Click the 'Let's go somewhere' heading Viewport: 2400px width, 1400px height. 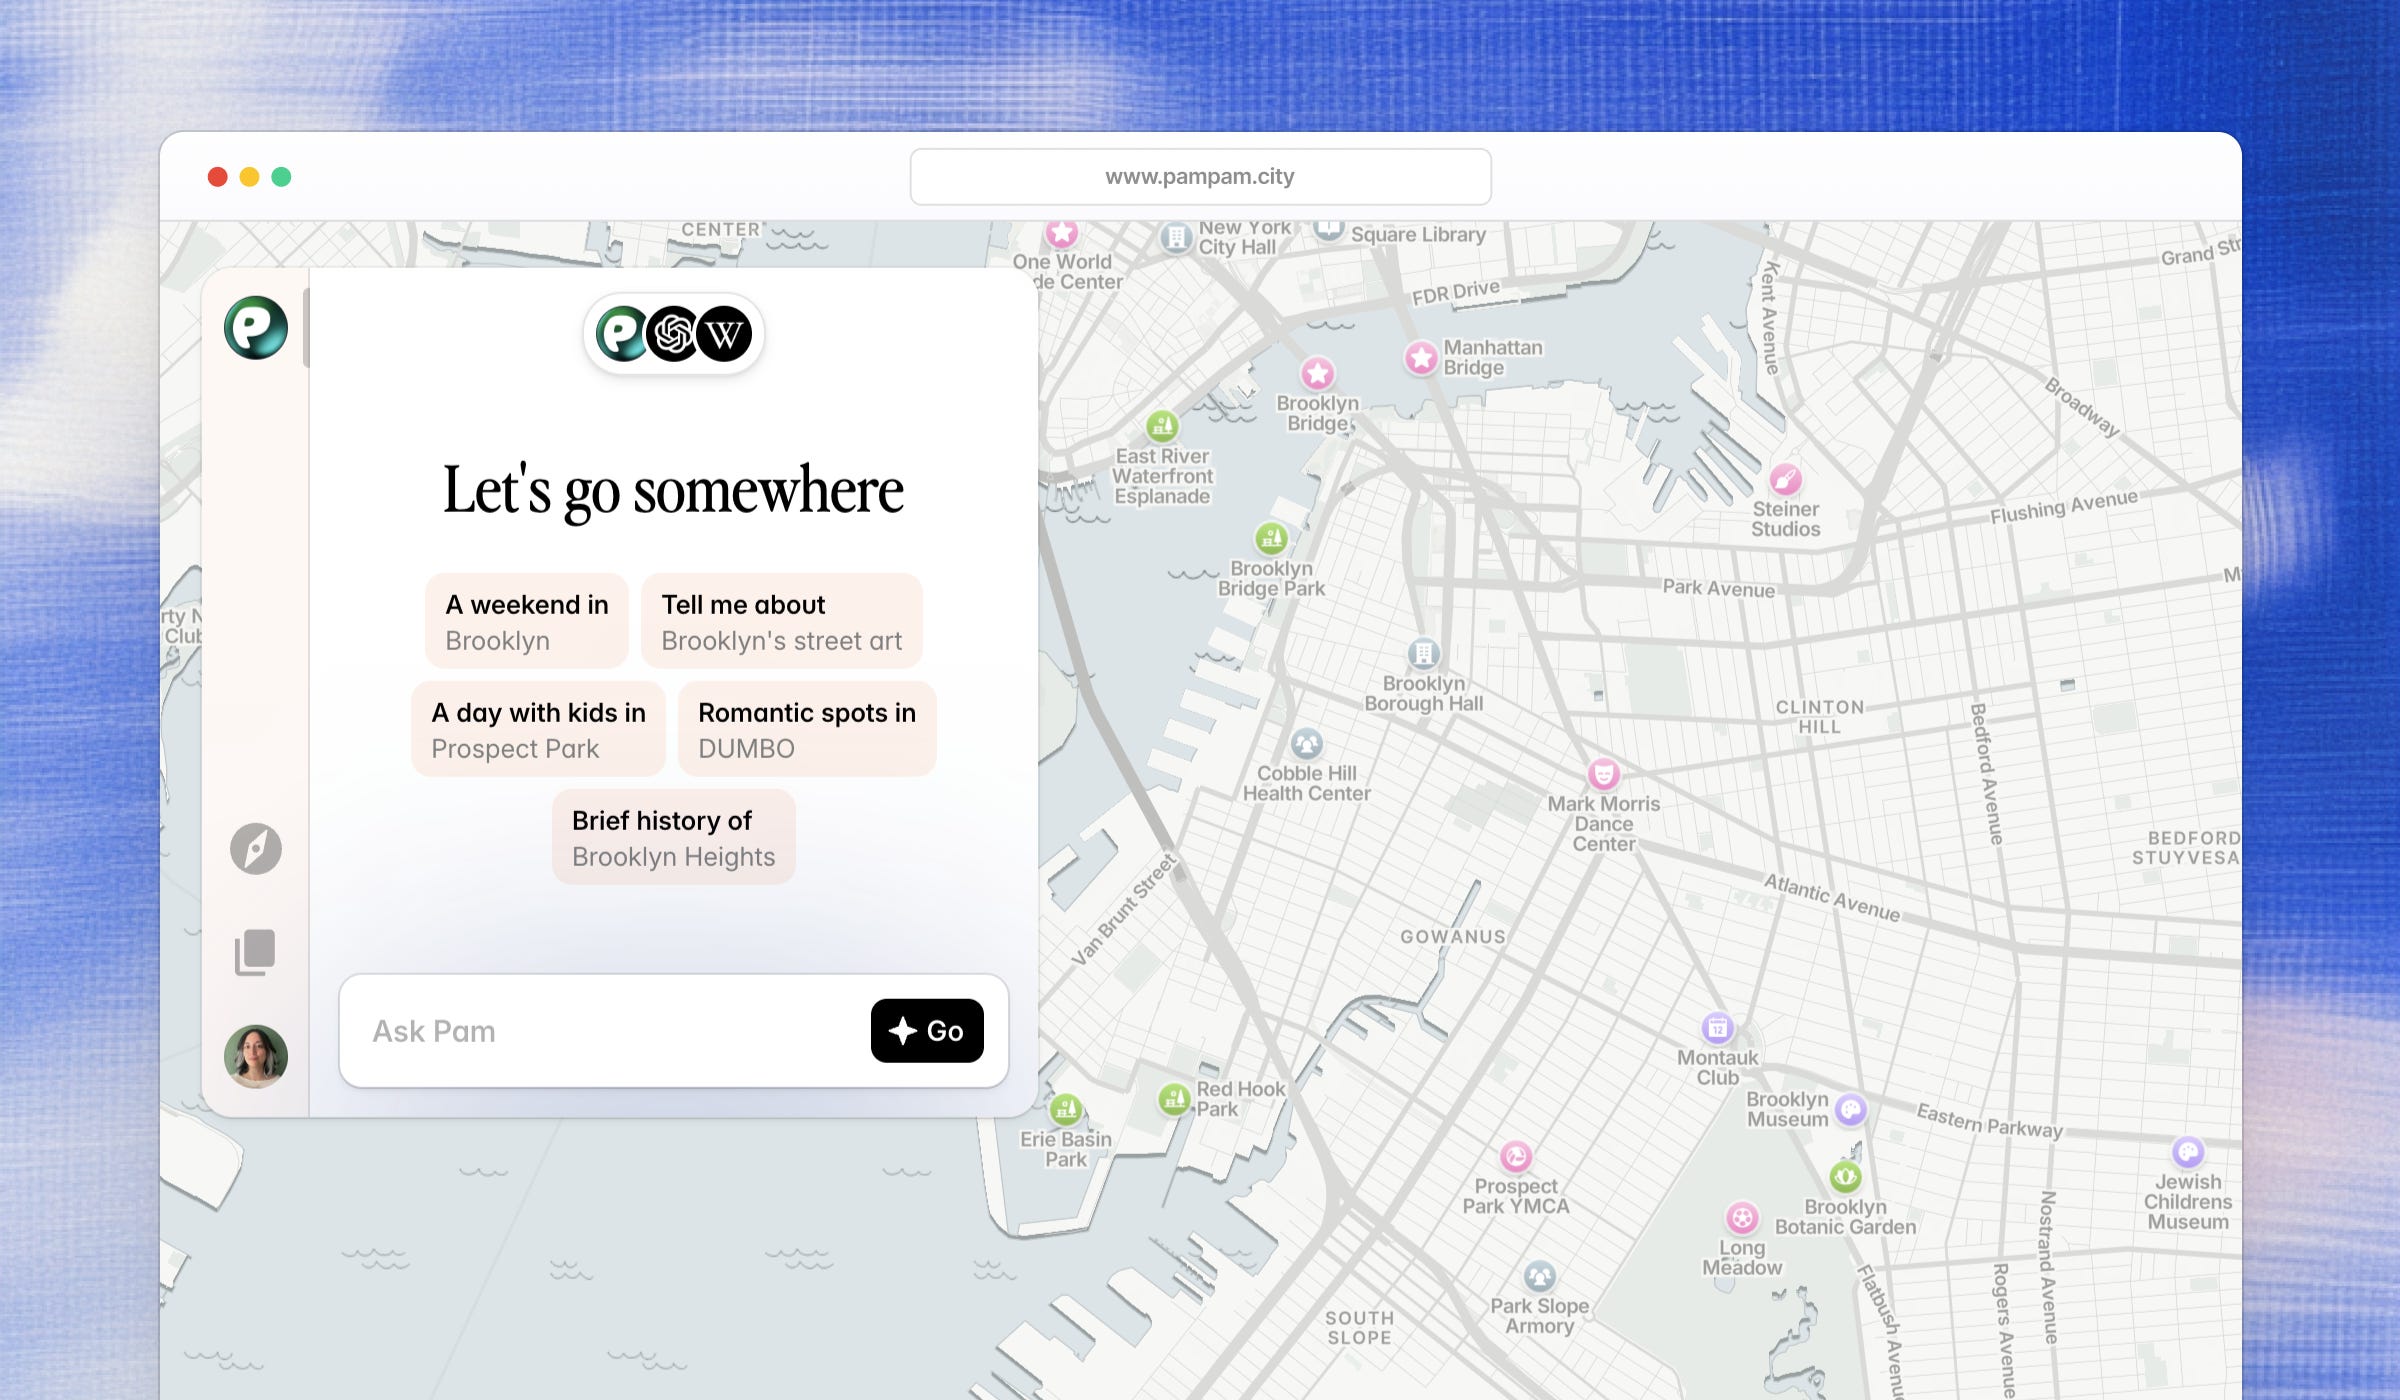(x=673, y=490)
